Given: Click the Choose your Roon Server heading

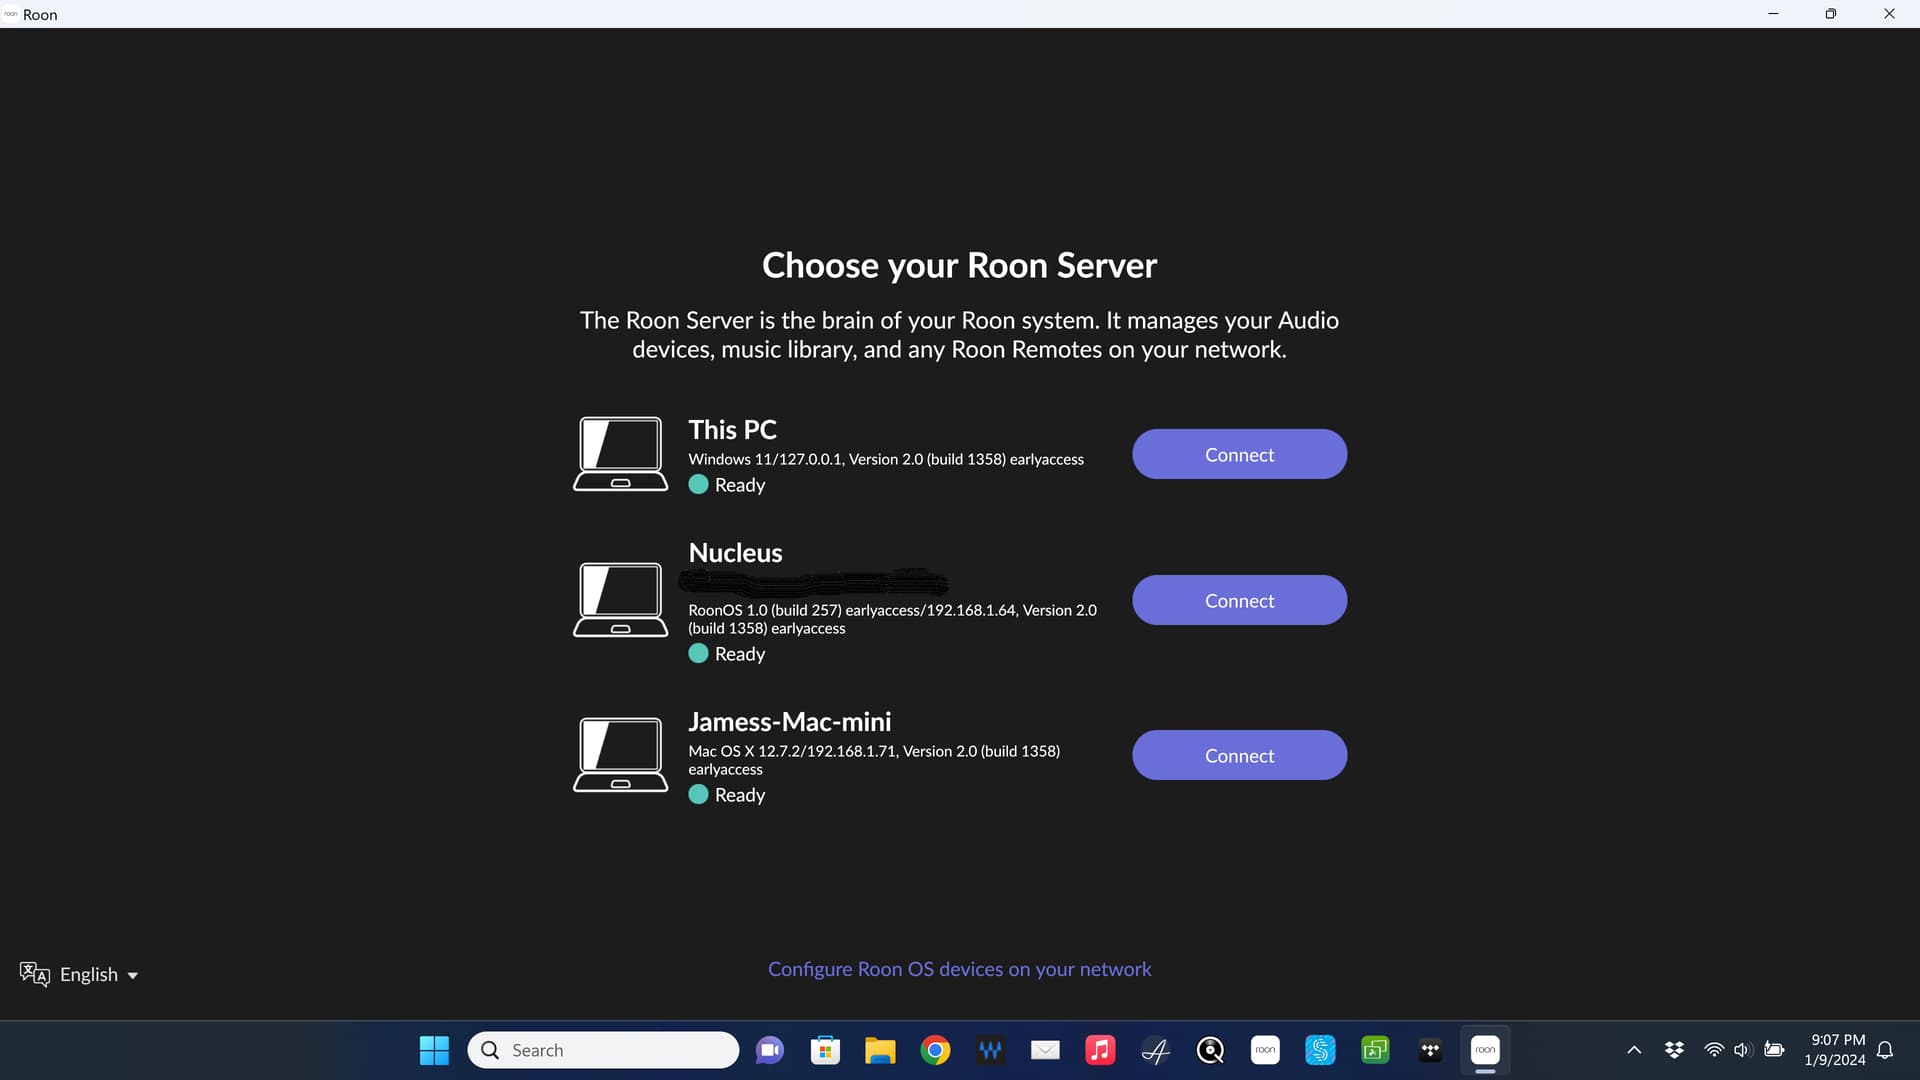Looking at the screenshot, I should pyautogui.click(x=959, y=265).
